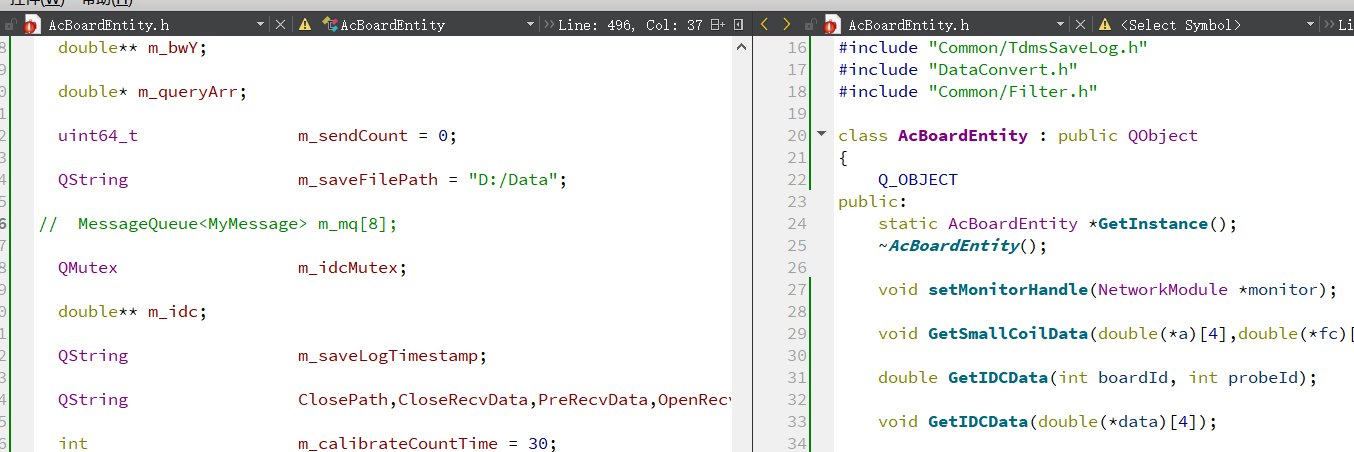Close the document in the right editor pane
Image resolution: width=1354 pixels, height=452 pixels.
click(x=1080, y=25)
